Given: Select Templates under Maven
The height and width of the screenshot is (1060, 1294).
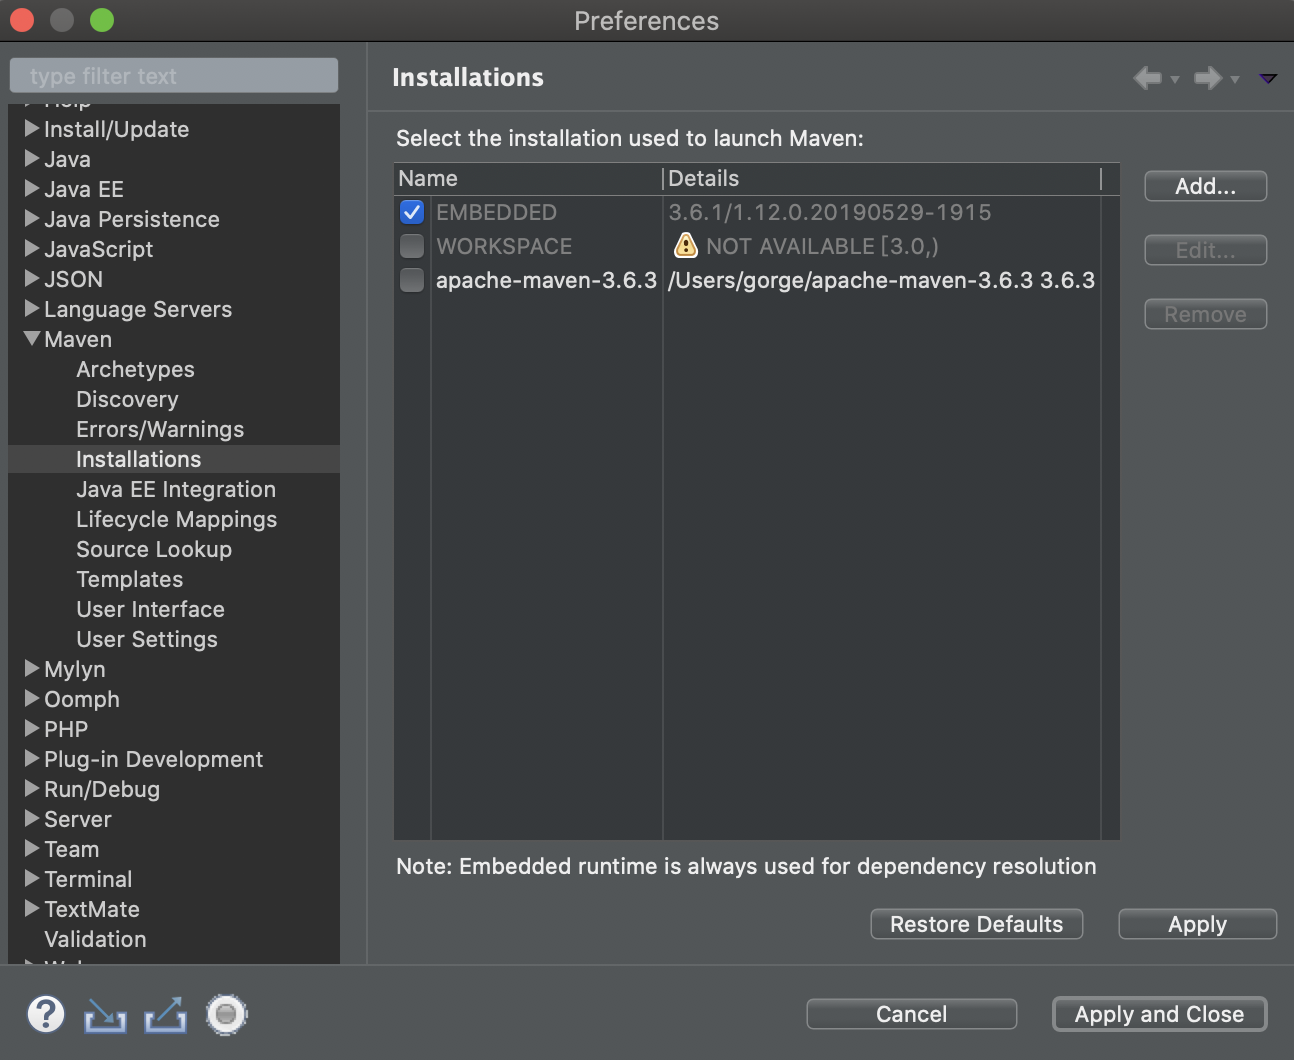Looking at the screenshot, I should pyautogui.click(x=130, y=579).
